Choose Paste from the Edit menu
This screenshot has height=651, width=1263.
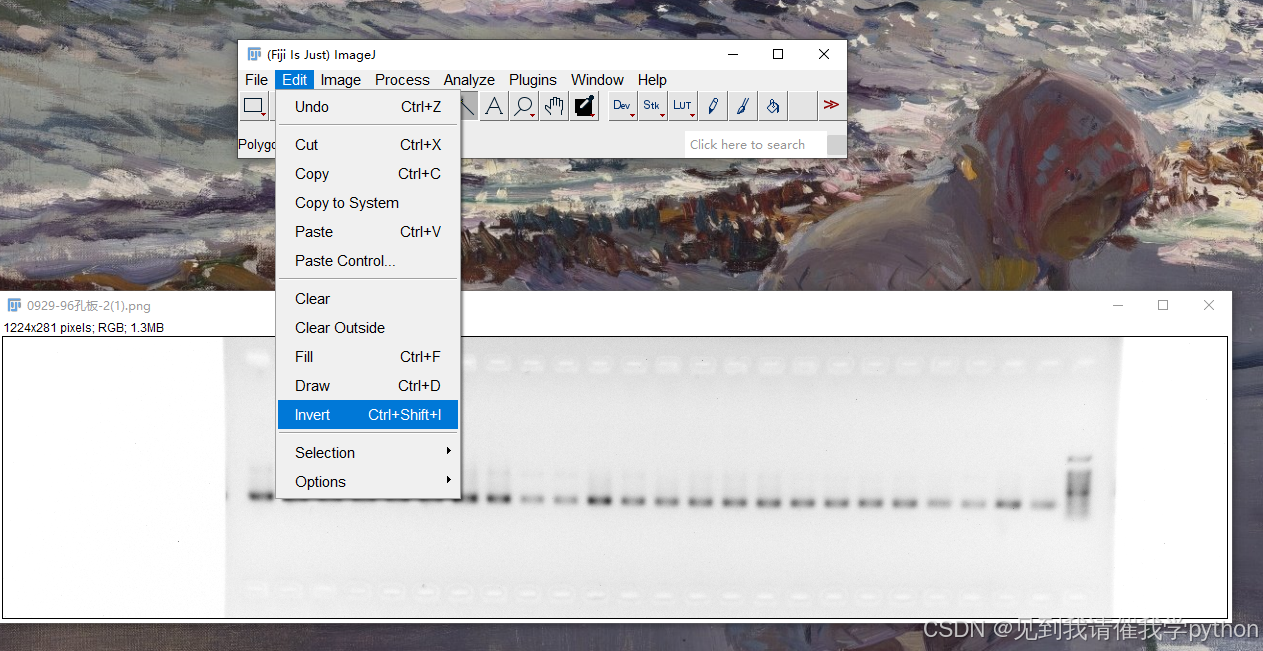[x=368, y=232]
